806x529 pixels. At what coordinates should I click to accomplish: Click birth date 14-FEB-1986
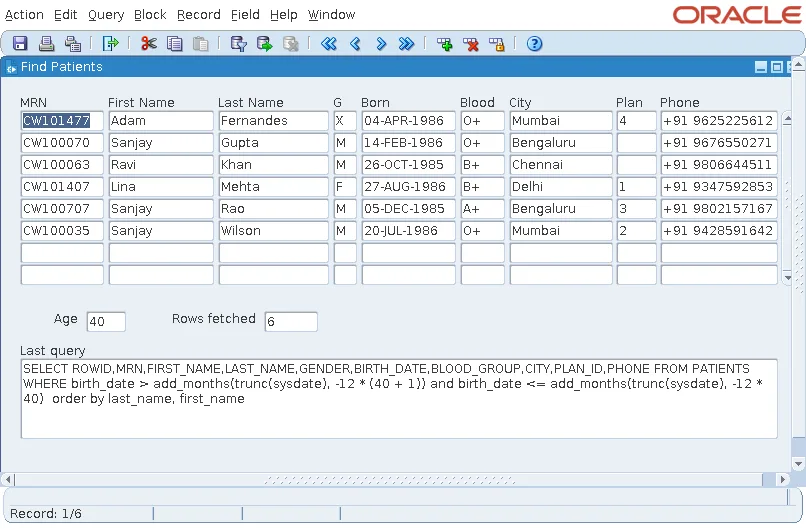coord(409,143)
